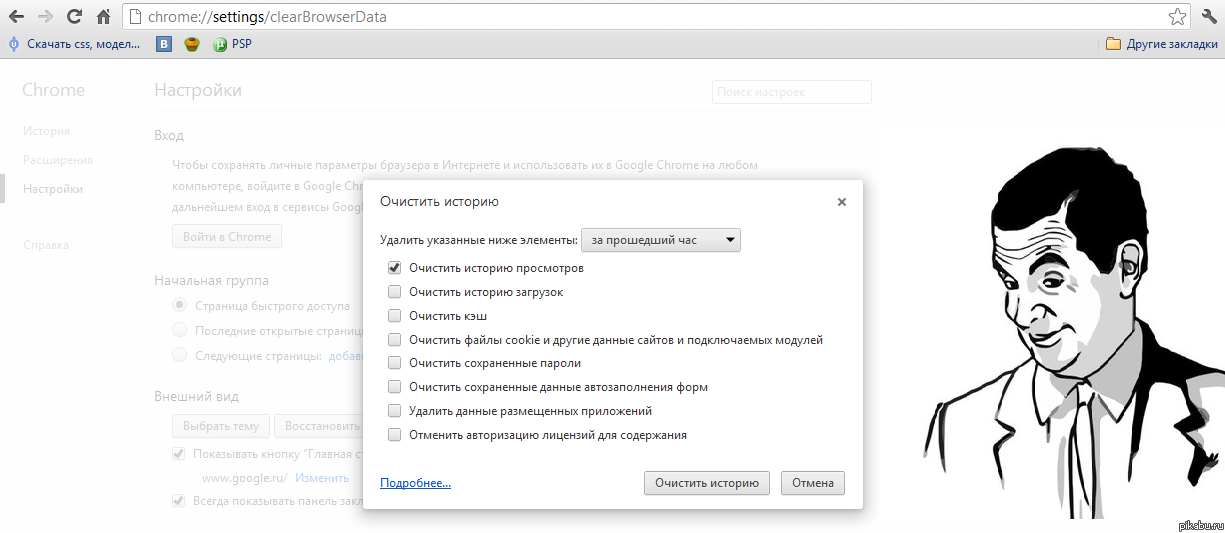Click the browser Back arrow icon
Viewport: 1225px width, 533px height.
16,17
